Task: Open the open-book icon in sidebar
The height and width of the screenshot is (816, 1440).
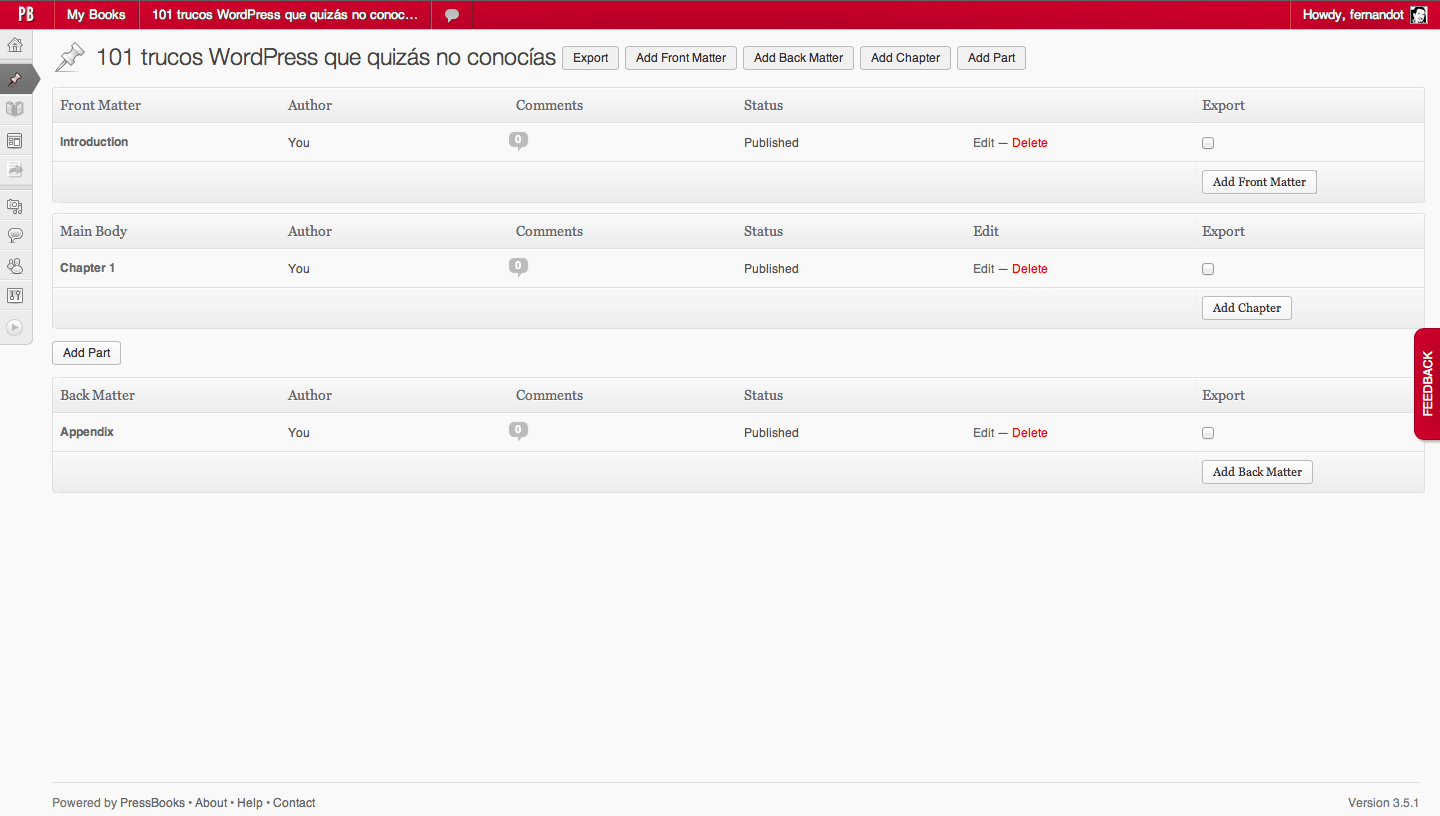Action: tap(15, 109)
